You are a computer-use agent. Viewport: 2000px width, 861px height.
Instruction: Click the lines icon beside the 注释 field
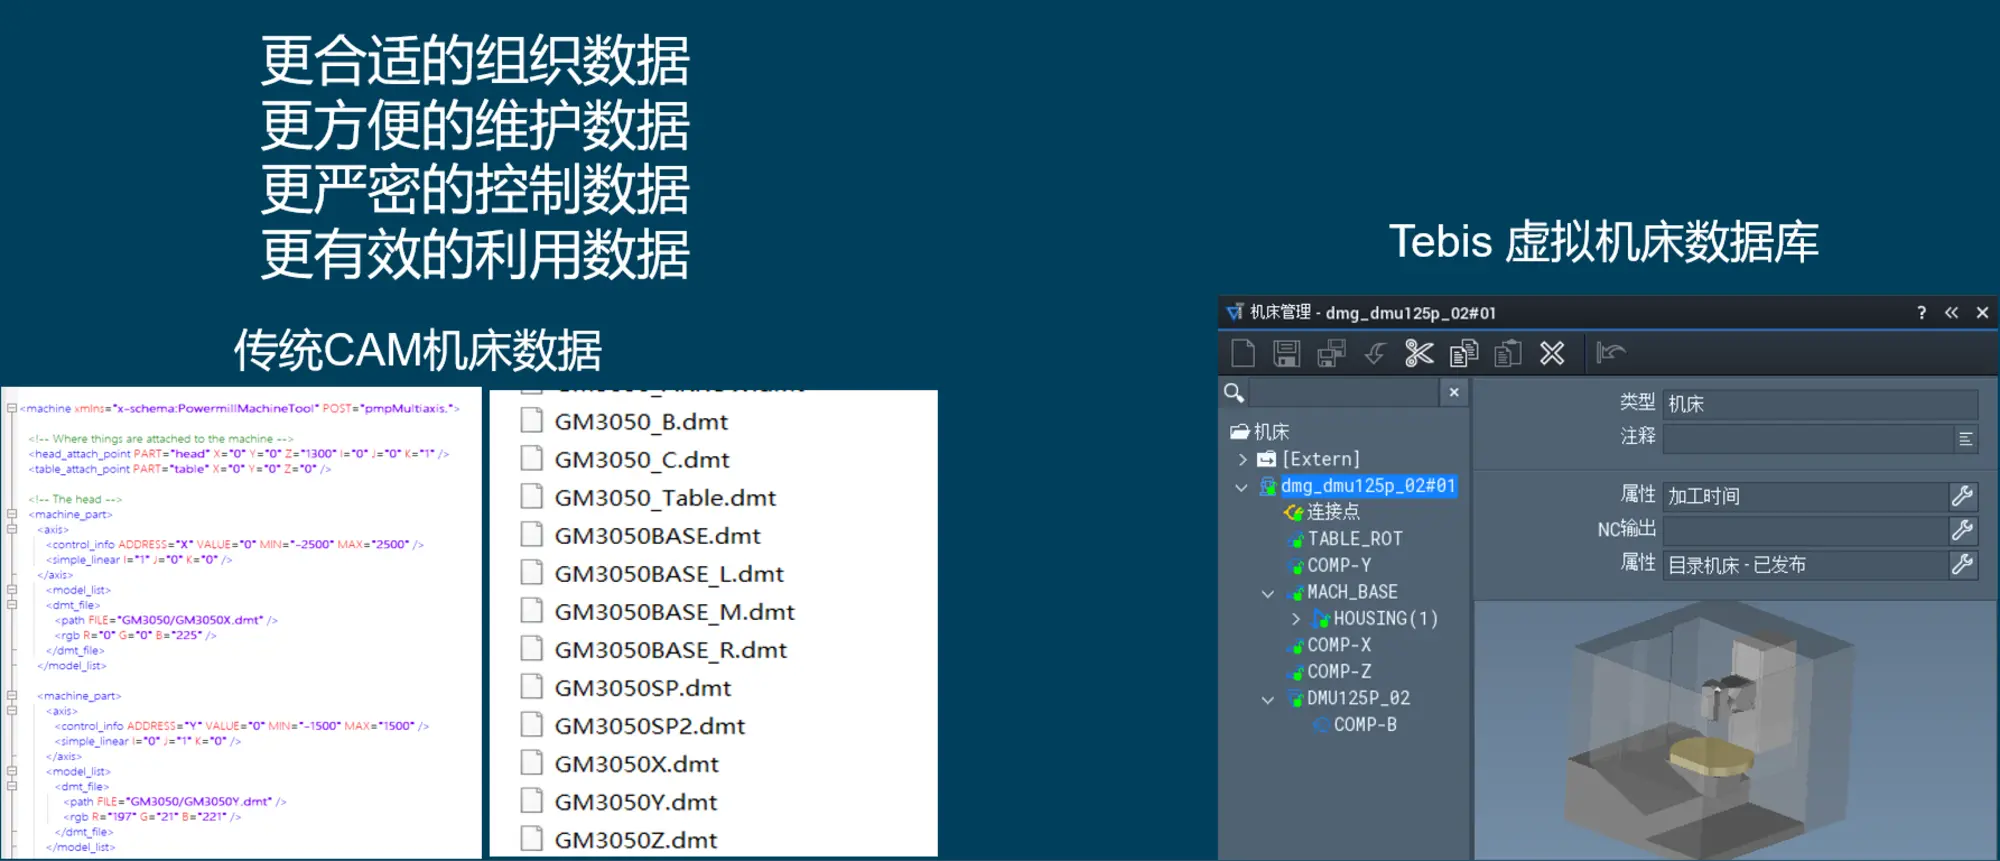point(1965,439)
